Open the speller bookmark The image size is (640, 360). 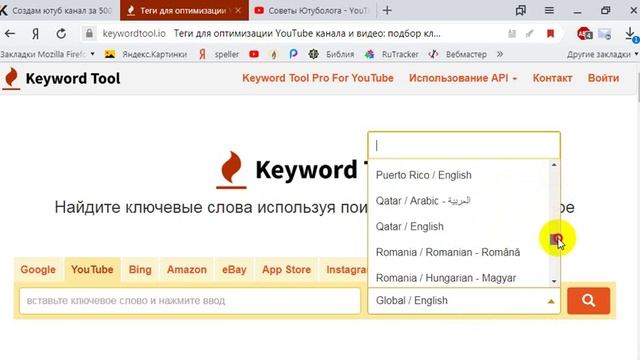point(219,54)
